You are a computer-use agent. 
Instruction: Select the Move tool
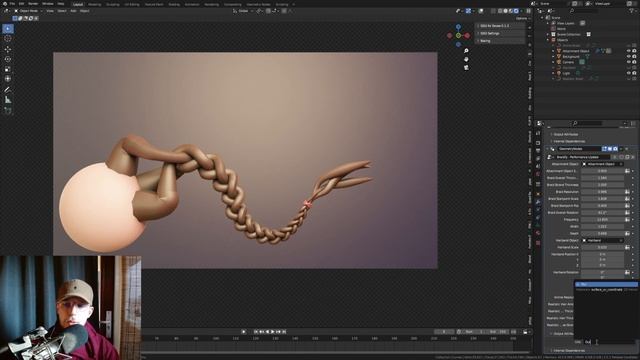[x=8, y=49]
